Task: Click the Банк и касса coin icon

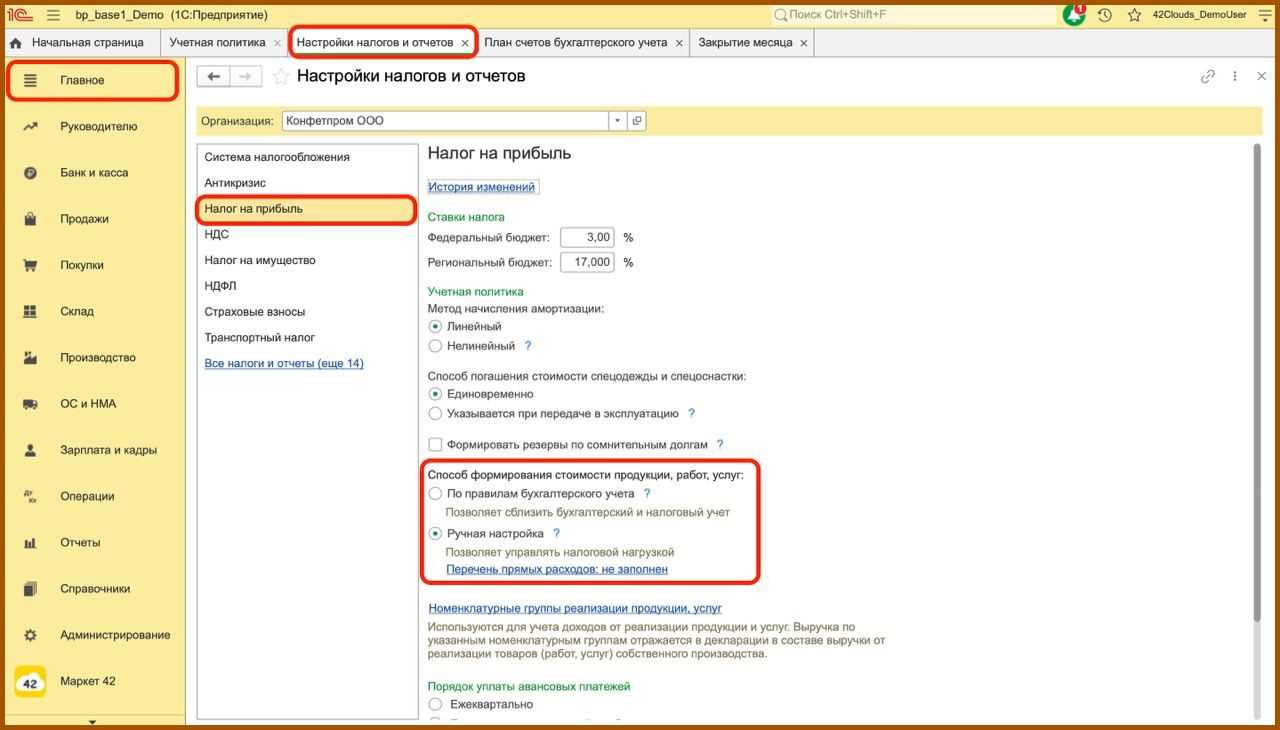Action: [30, 173]
